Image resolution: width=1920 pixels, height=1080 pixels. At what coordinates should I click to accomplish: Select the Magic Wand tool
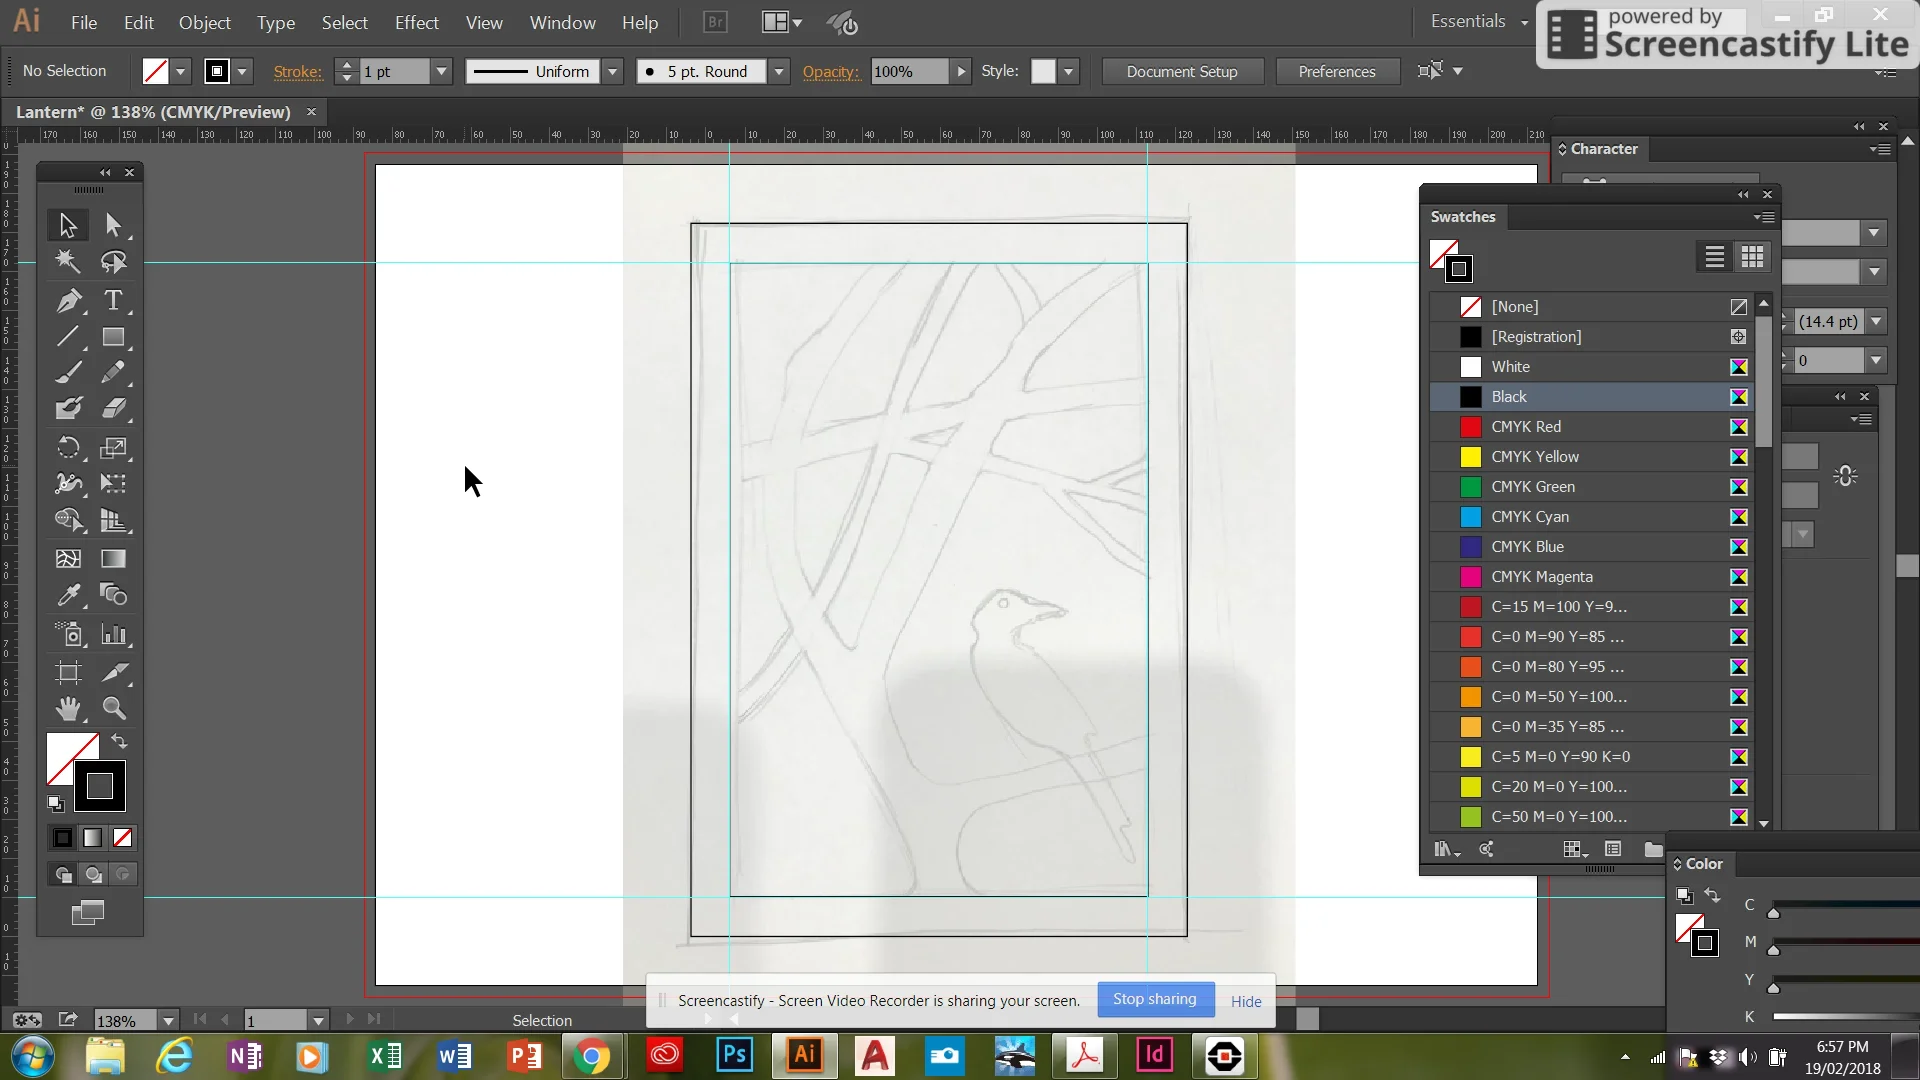[67, 262]
